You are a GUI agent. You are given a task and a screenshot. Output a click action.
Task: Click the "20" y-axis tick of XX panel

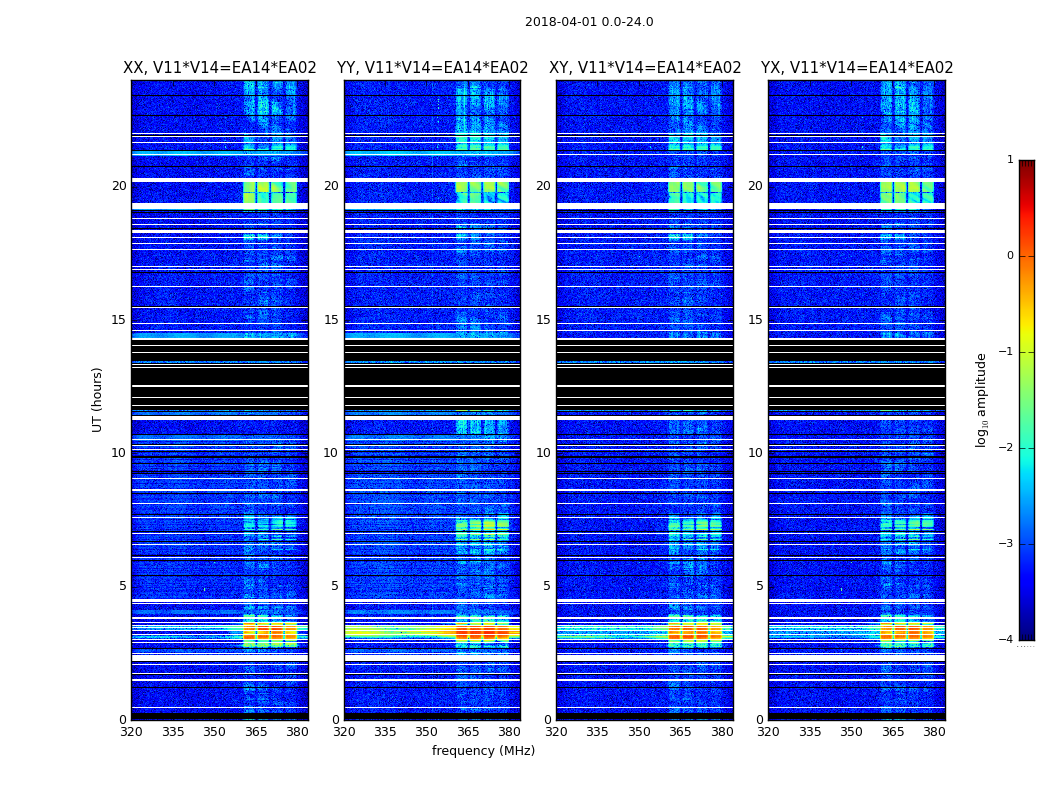click(x=119, y=186)
